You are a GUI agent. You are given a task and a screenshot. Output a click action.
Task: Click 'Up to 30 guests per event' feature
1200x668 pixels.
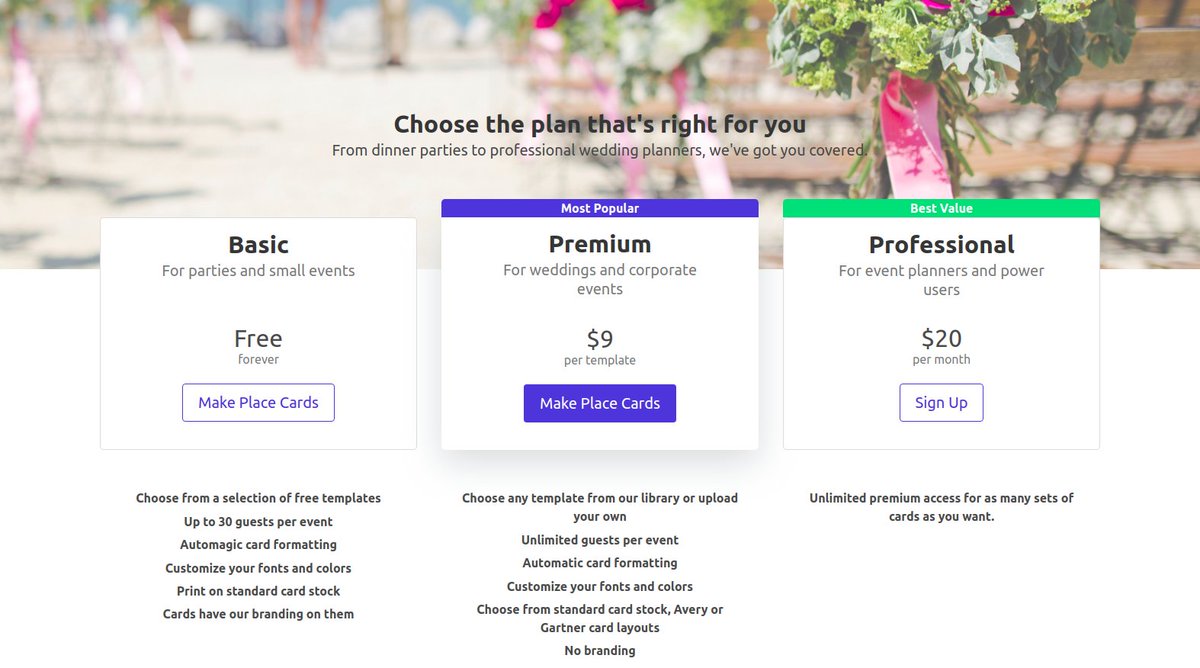click(x=258, y=522)
